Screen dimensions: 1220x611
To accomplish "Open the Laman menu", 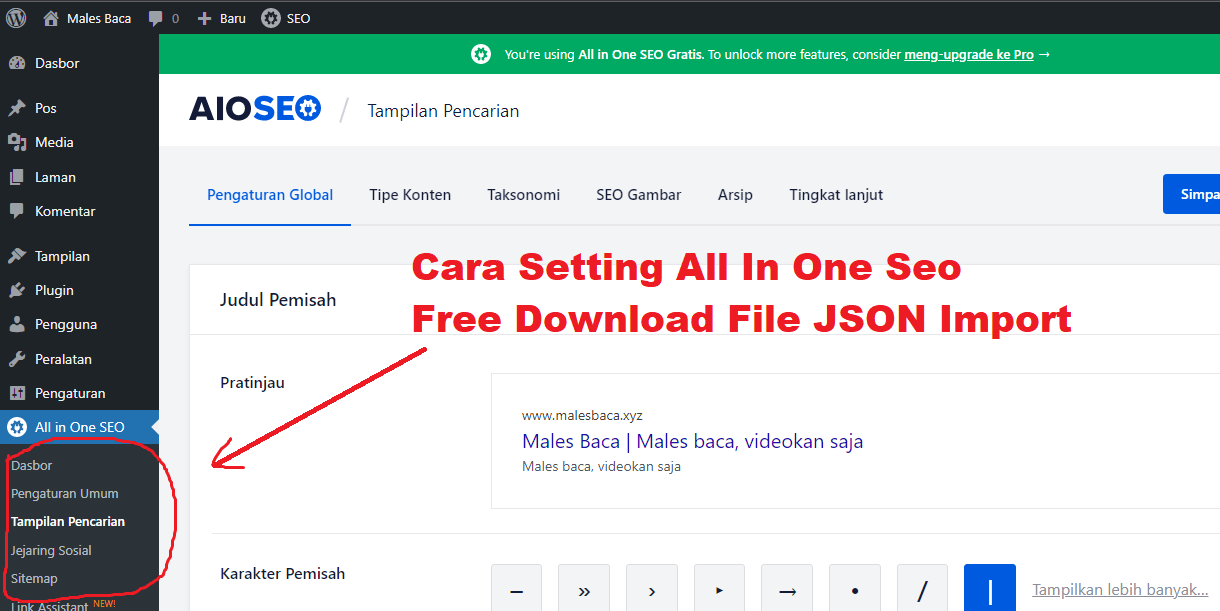I will click(79, 177).
